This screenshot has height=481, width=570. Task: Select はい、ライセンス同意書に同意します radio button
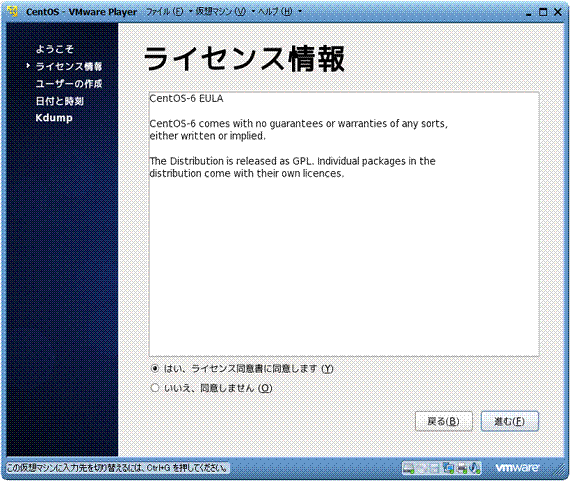point(155,369)
